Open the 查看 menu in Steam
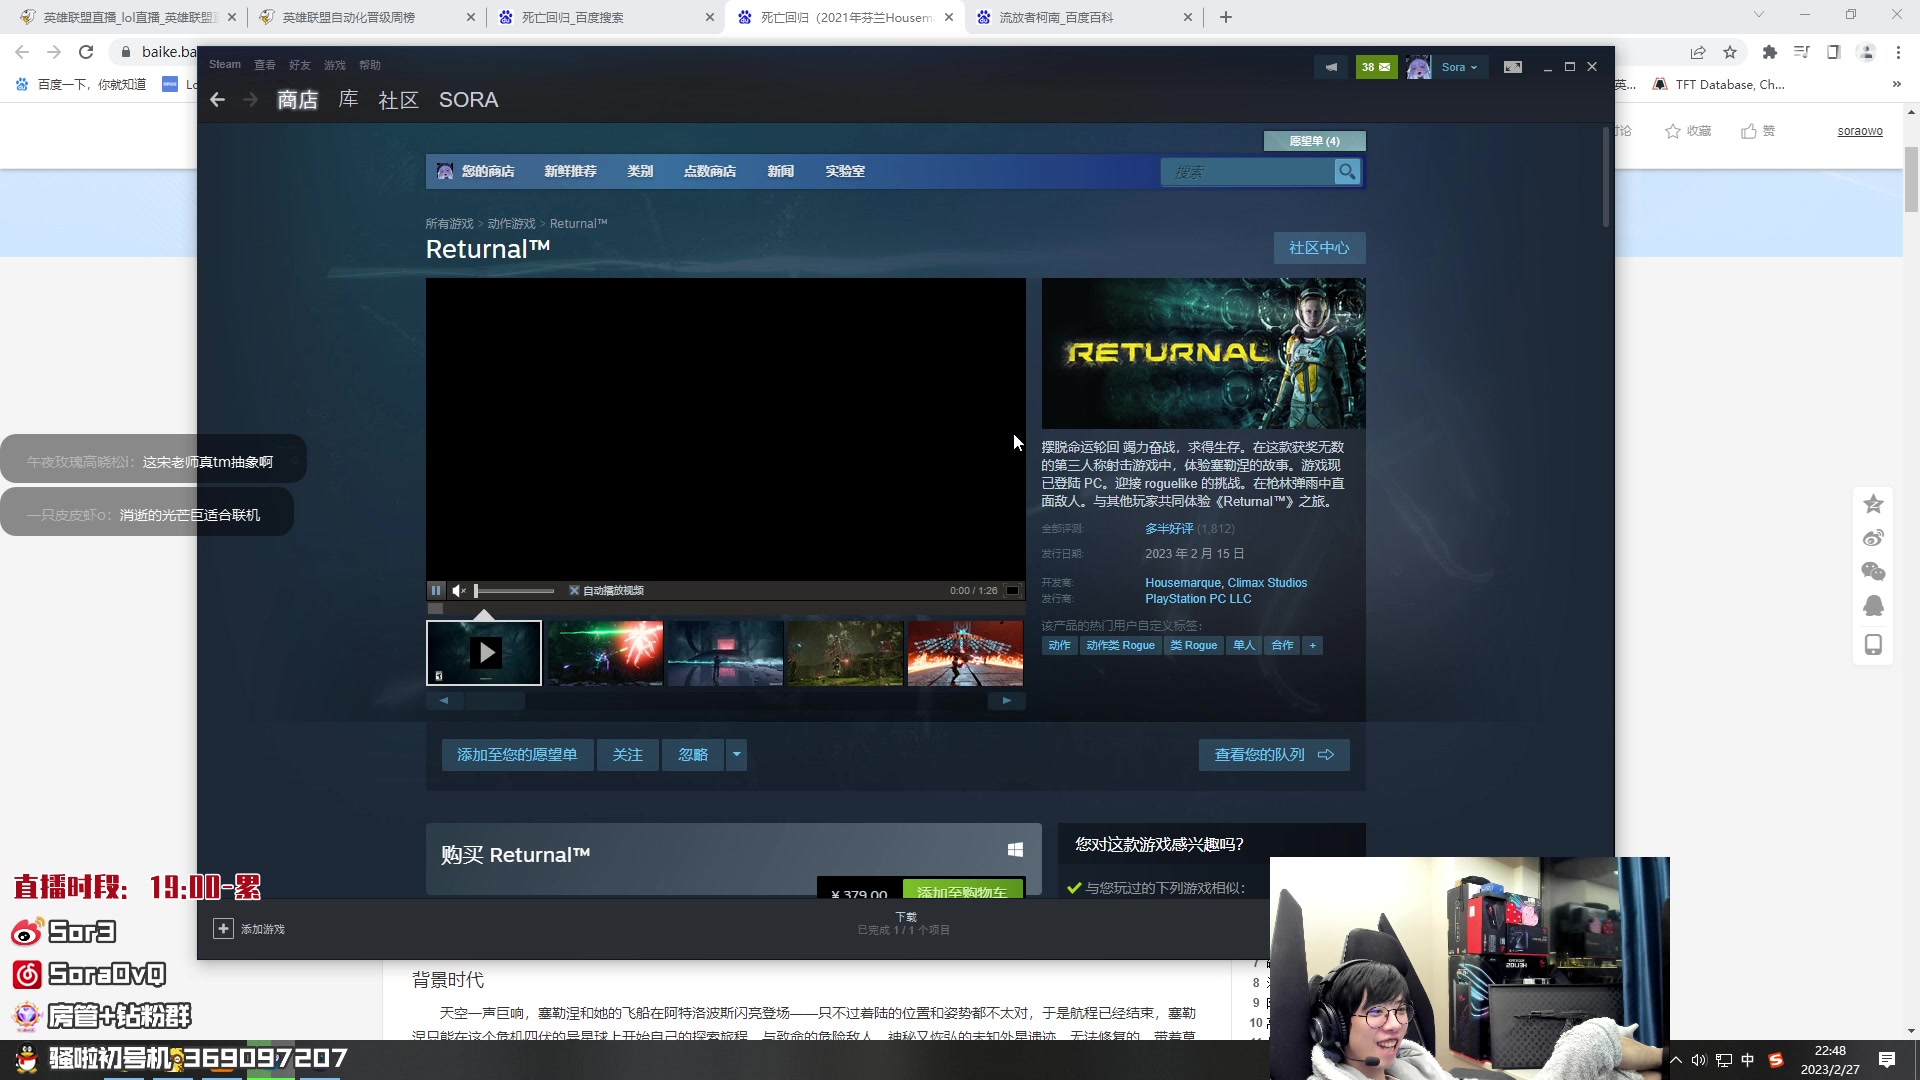 (264, 65)
